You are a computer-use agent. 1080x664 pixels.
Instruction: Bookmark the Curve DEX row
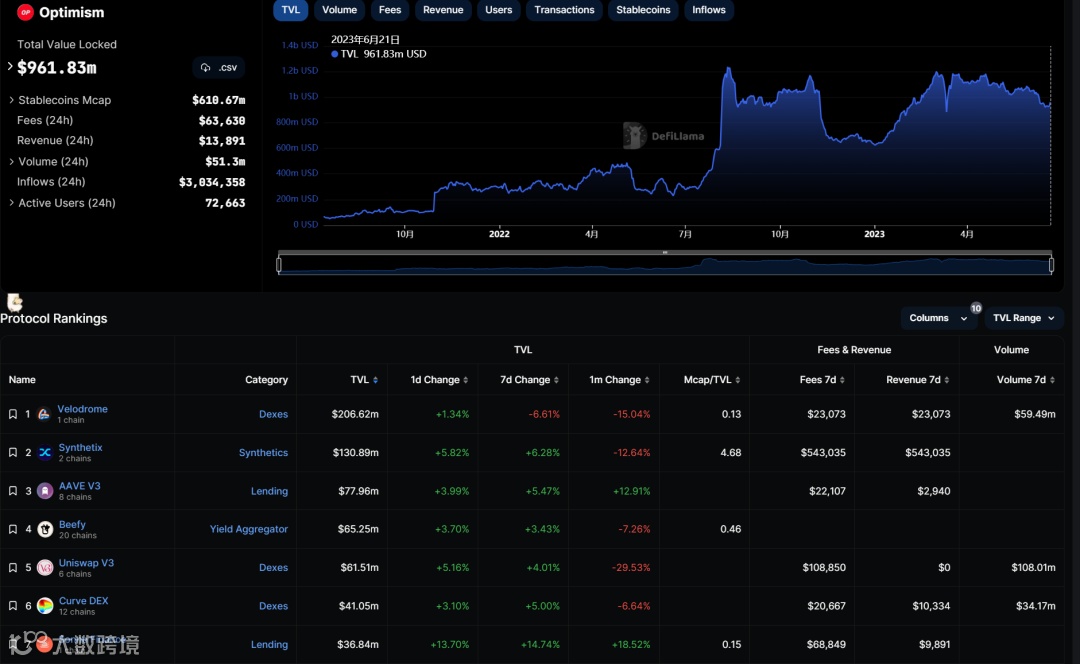click(x=12, y=606)
